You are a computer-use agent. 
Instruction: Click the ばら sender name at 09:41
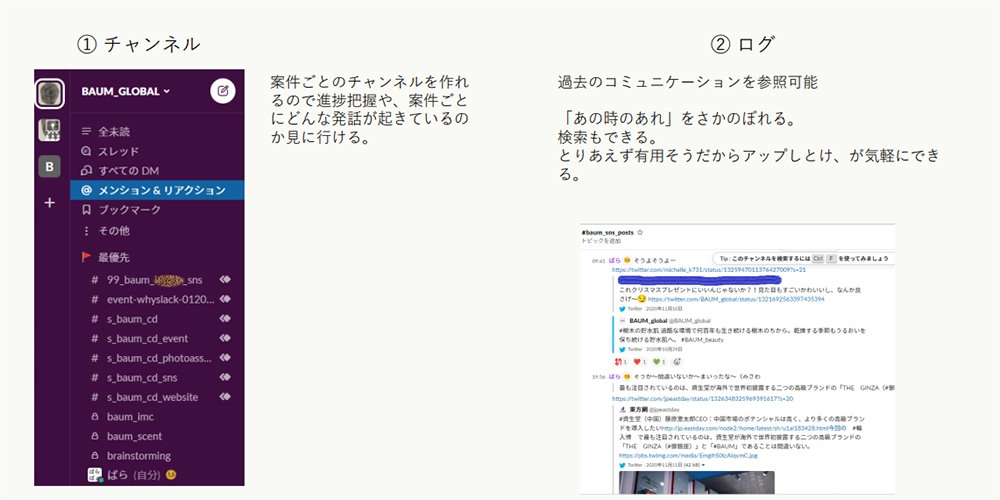pyautogui.click(x=615, y=261)
